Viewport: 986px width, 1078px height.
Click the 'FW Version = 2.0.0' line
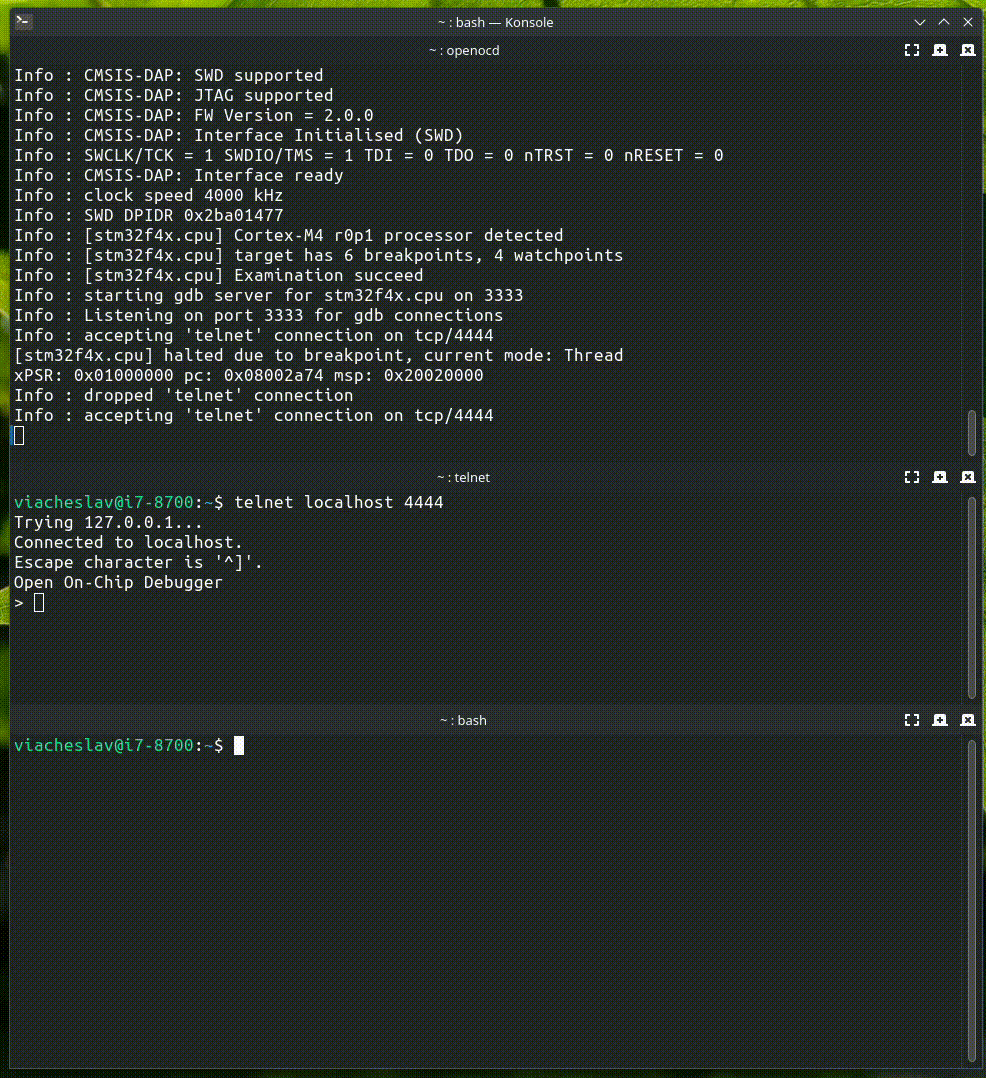pyautogui.click(x=194, y=116)
